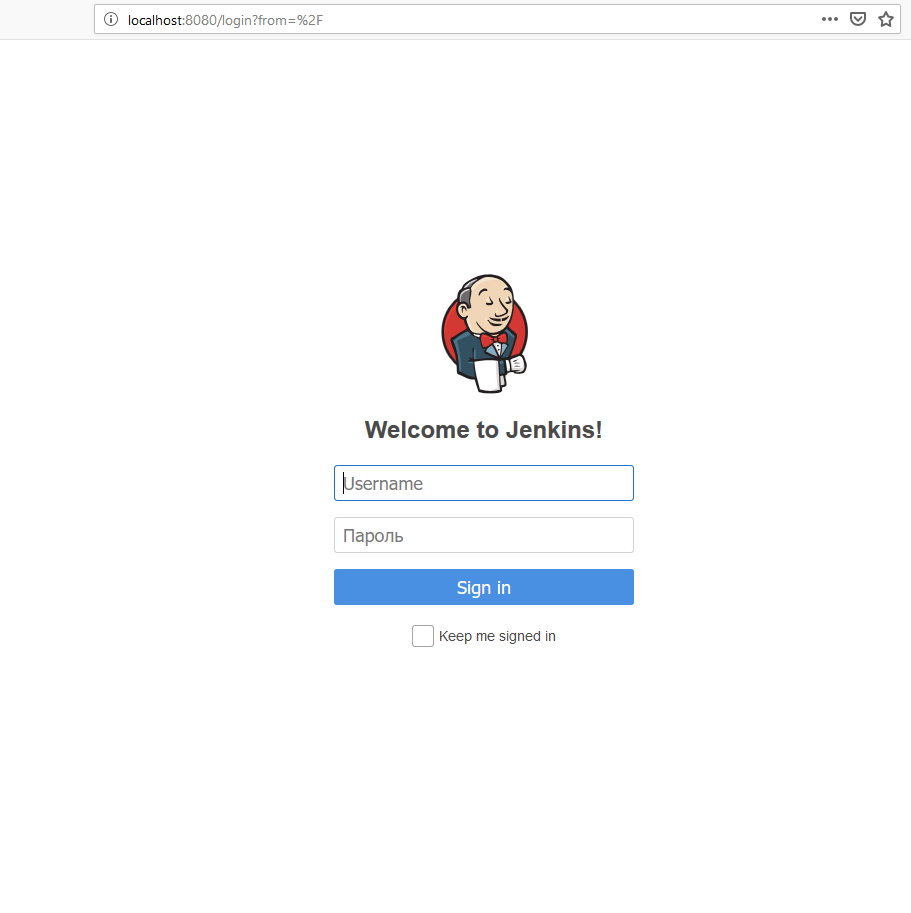Click the 'Keep me signed in' label text

coord(497,636)
